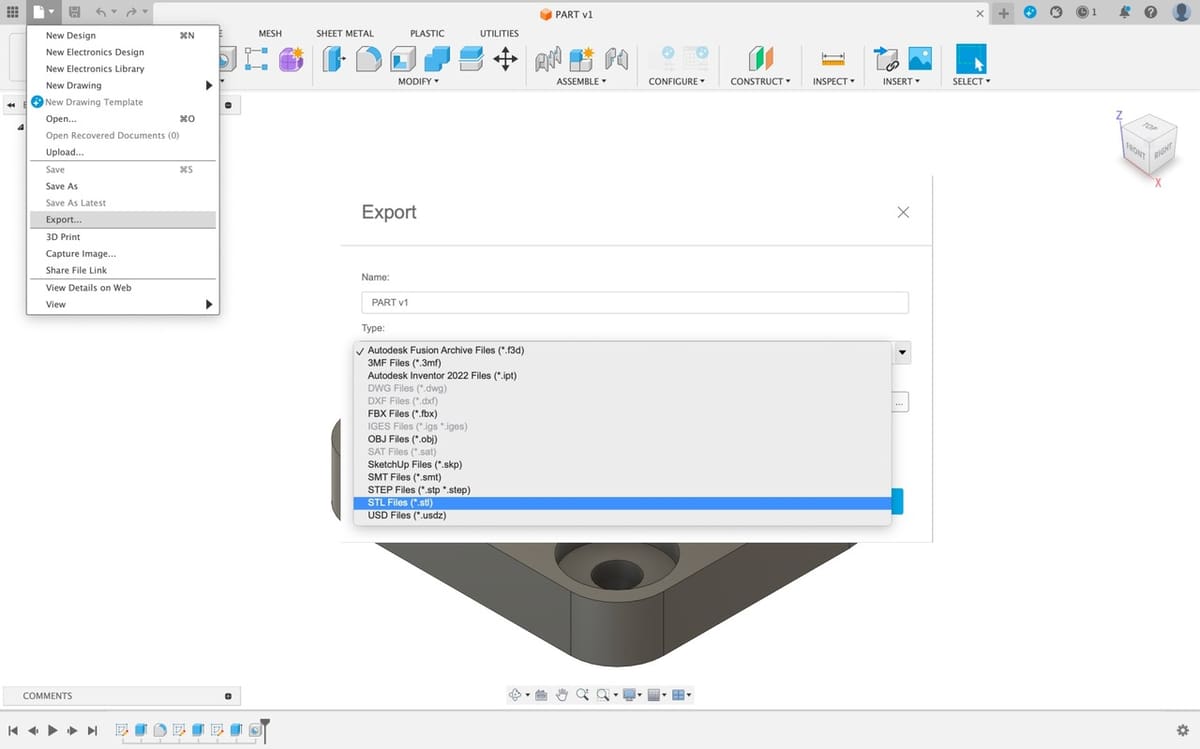
Task: Select 3D Print from File menu
Action: pos(63,237)
